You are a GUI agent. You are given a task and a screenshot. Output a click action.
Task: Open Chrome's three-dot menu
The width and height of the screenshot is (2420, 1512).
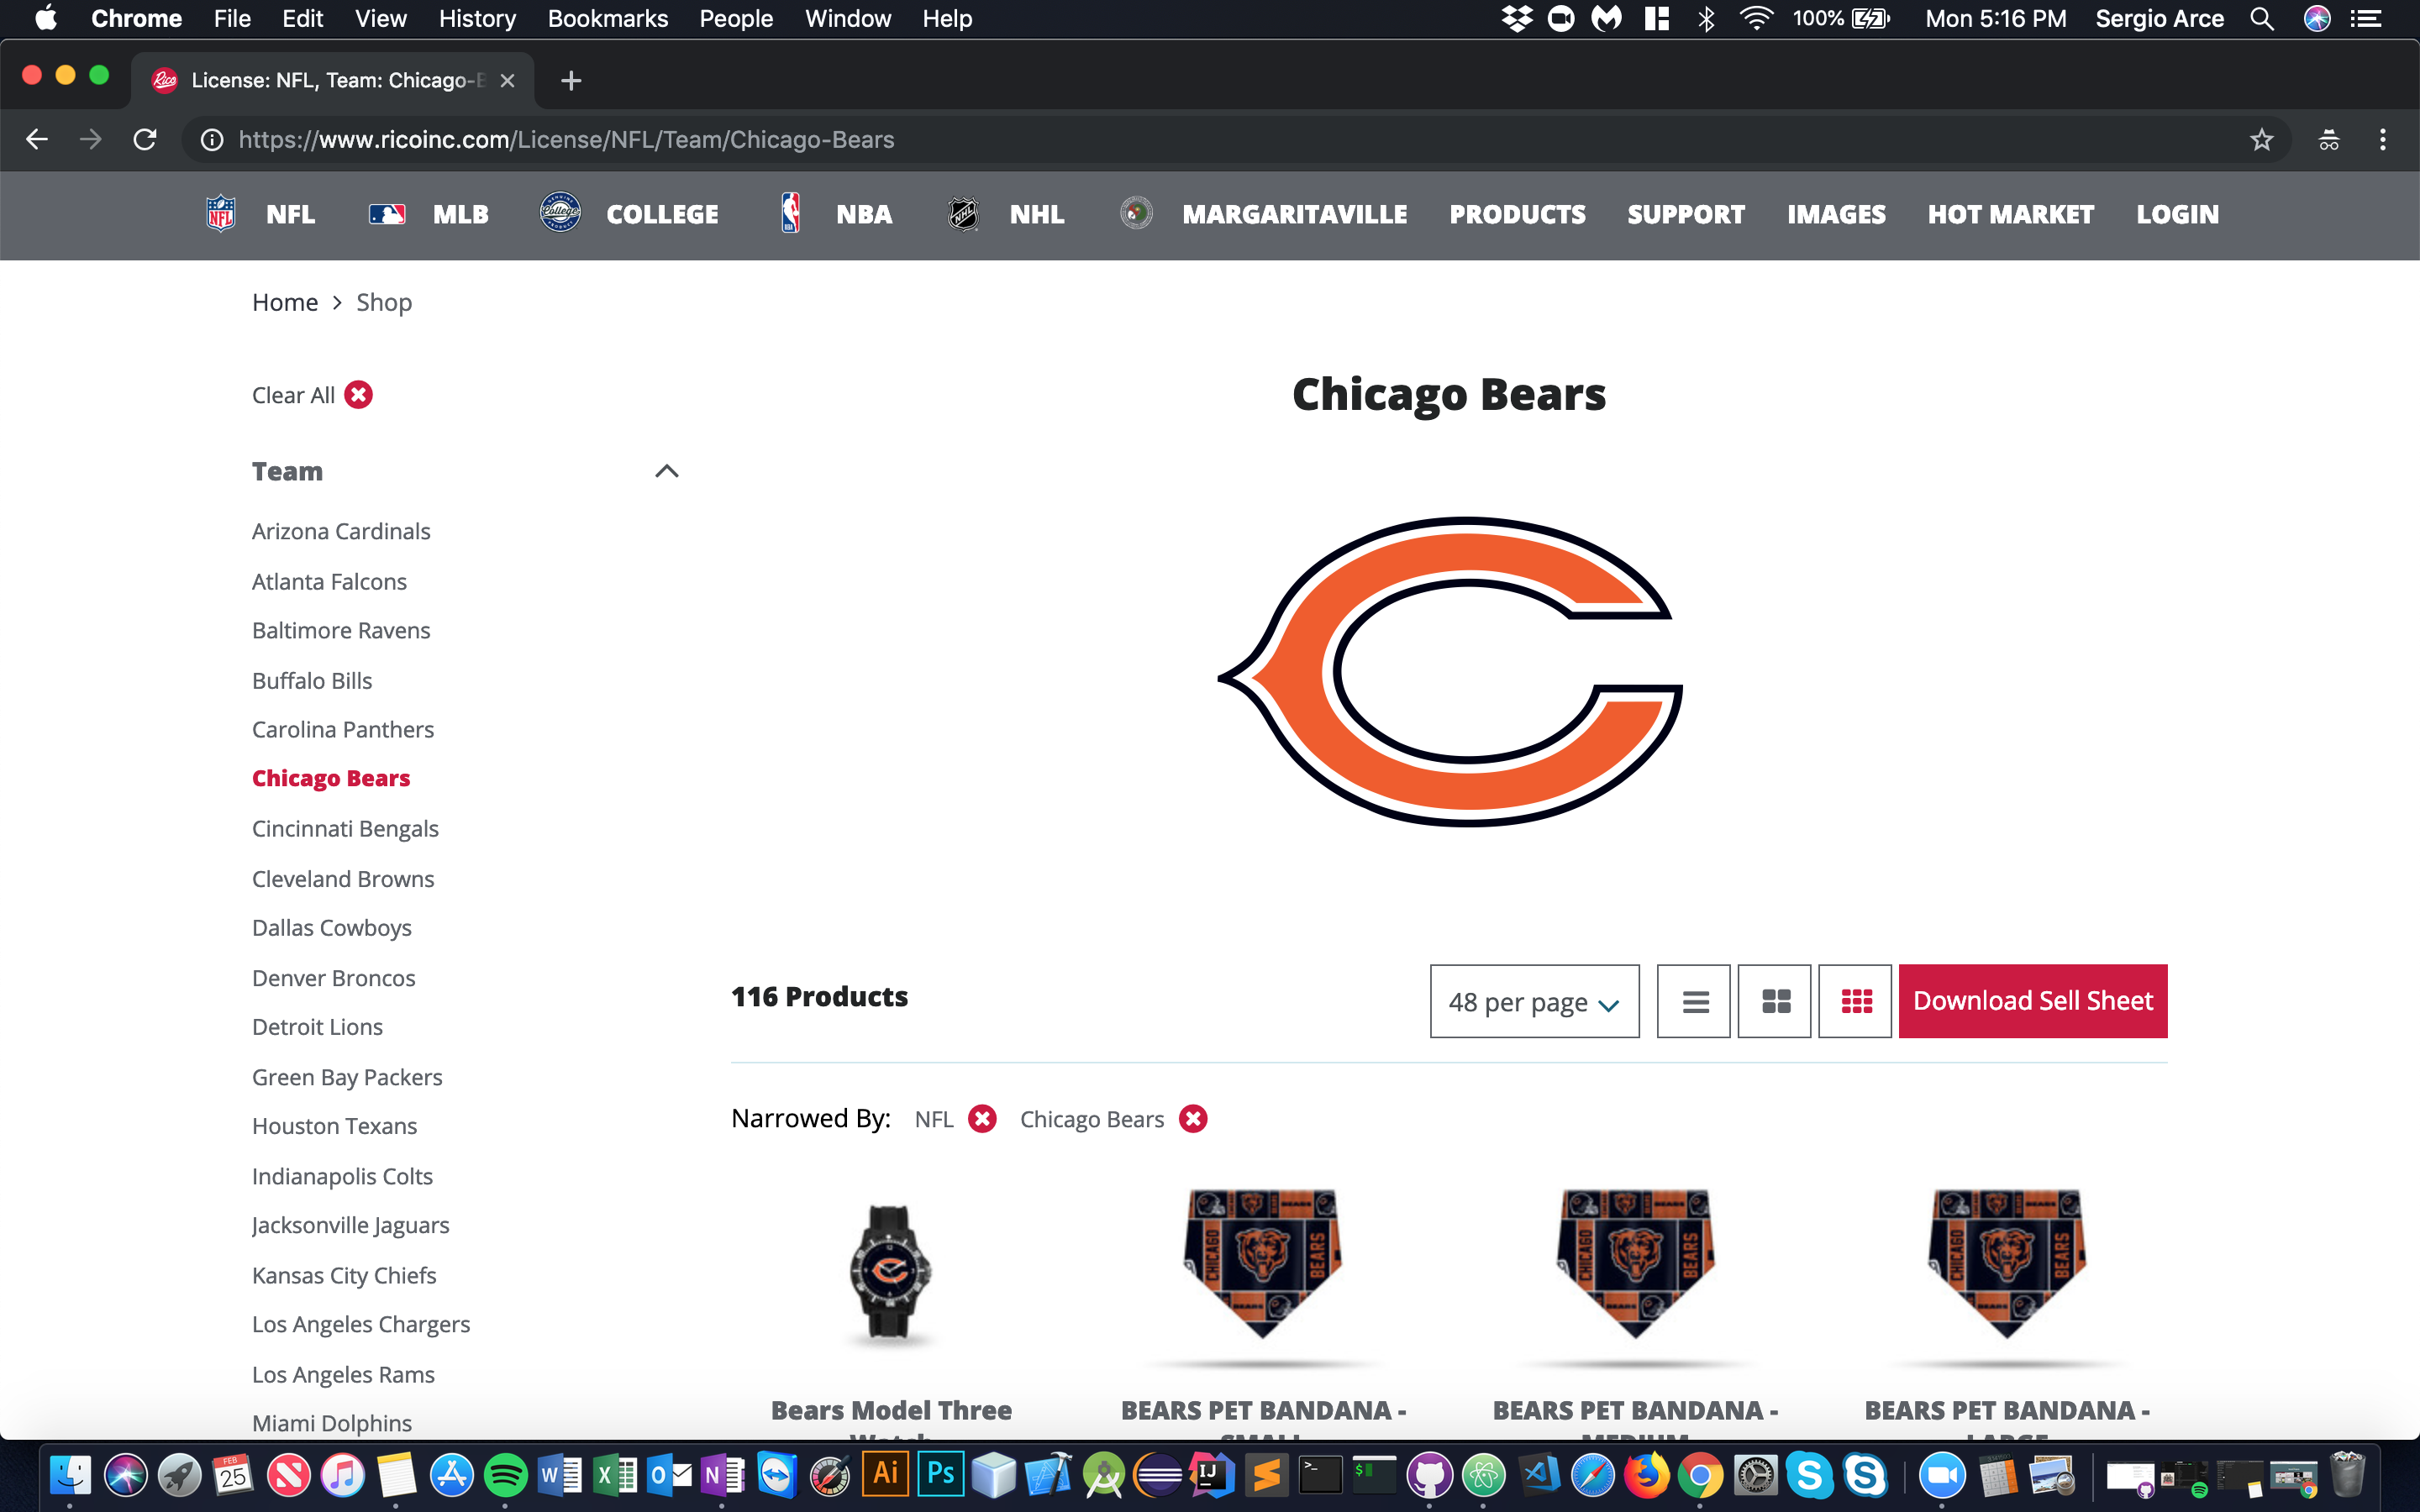(x=2382, y=140)
